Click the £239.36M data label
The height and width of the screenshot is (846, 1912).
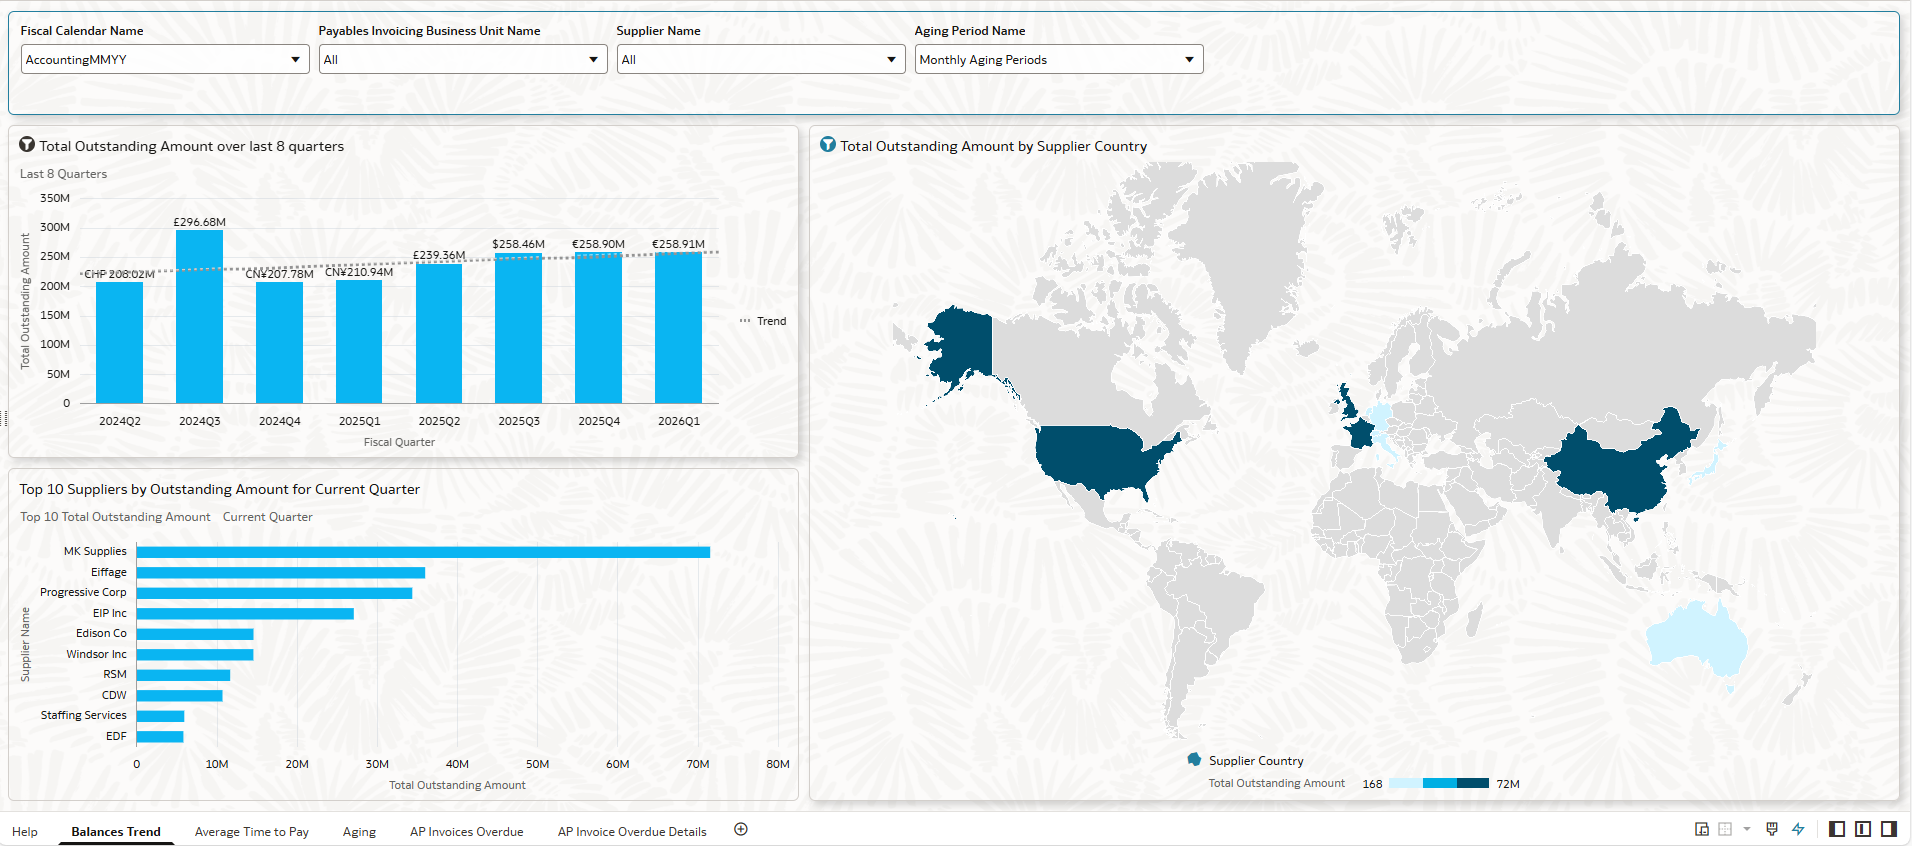coord(439,255)
